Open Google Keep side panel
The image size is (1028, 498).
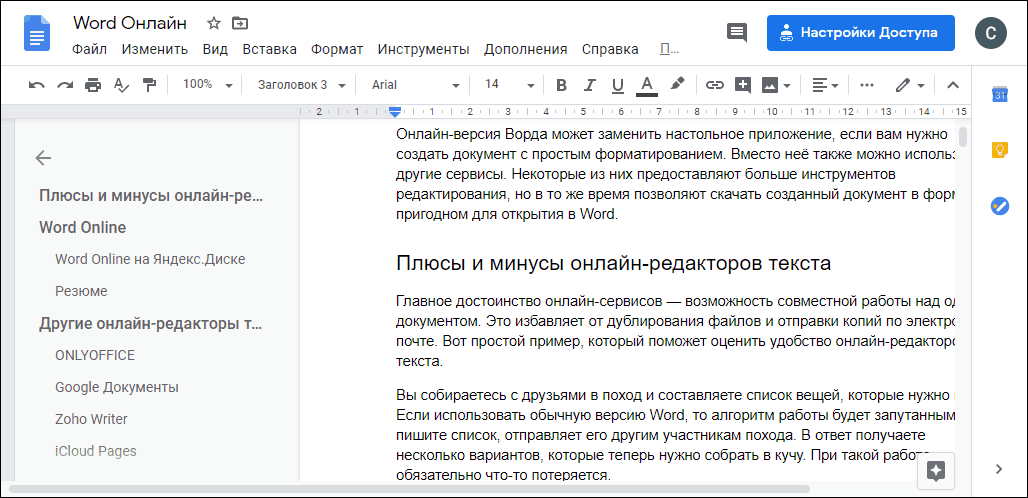[999, 151]
